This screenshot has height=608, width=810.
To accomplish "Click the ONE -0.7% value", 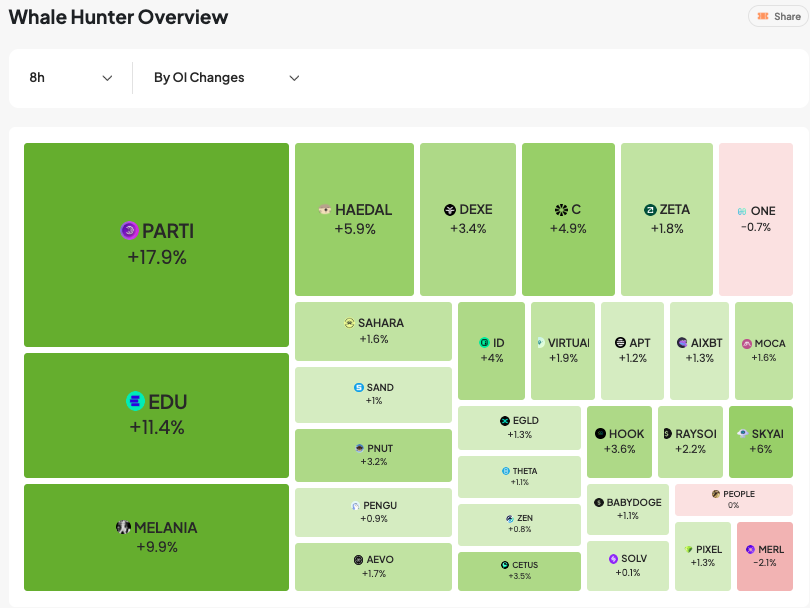I will [x=756, y=227].
